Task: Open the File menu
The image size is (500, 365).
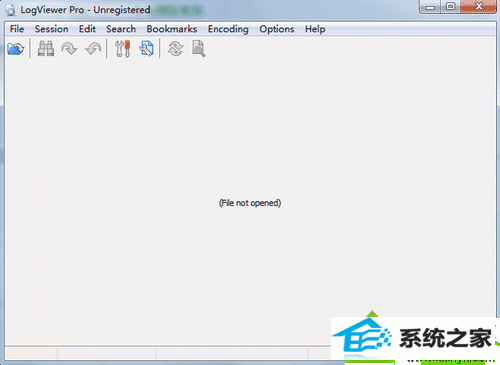Action: point(17,29)
